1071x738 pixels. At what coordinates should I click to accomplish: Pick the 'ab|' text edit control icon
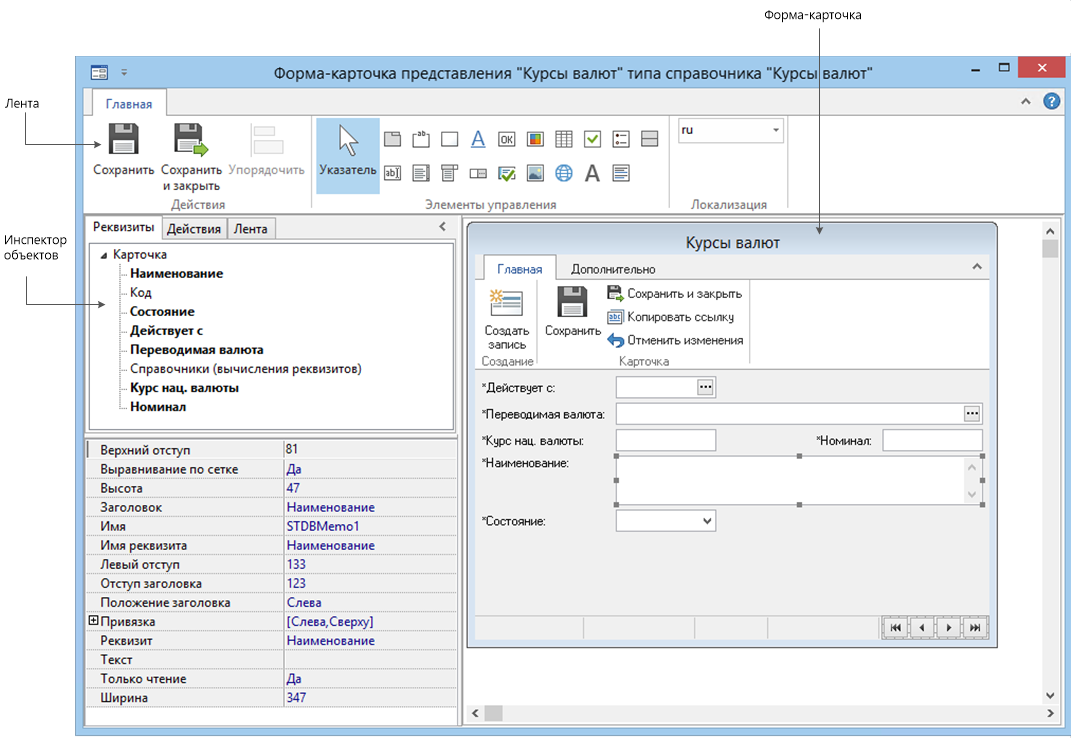(393, 173)
